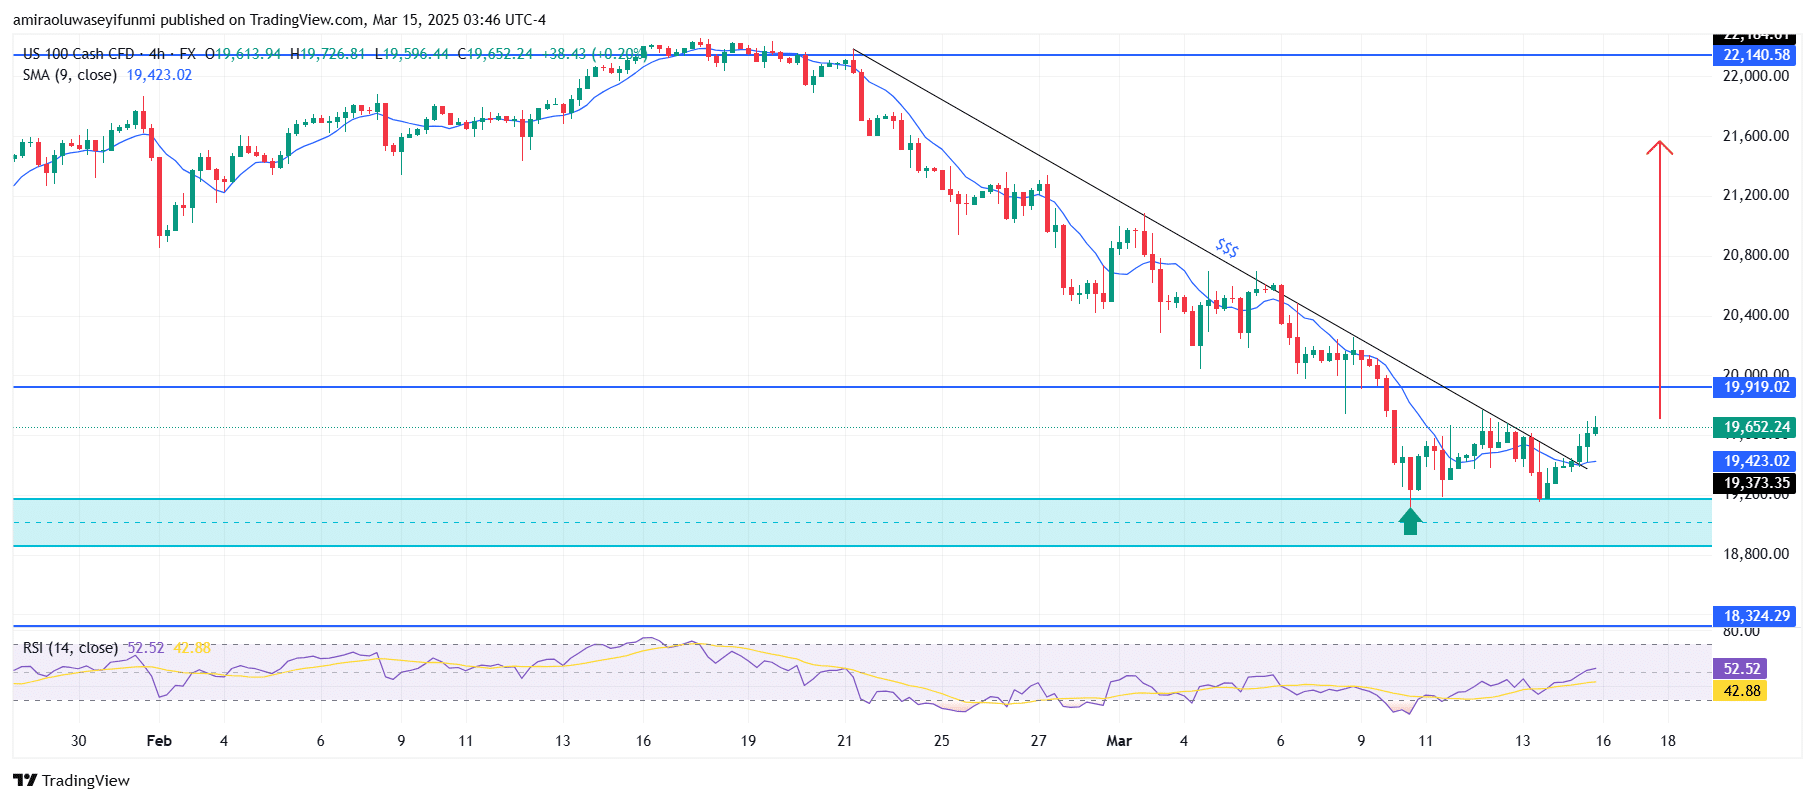Select the green up arrow marker on support zone
1815x802 pixels.
point(1410,521)
